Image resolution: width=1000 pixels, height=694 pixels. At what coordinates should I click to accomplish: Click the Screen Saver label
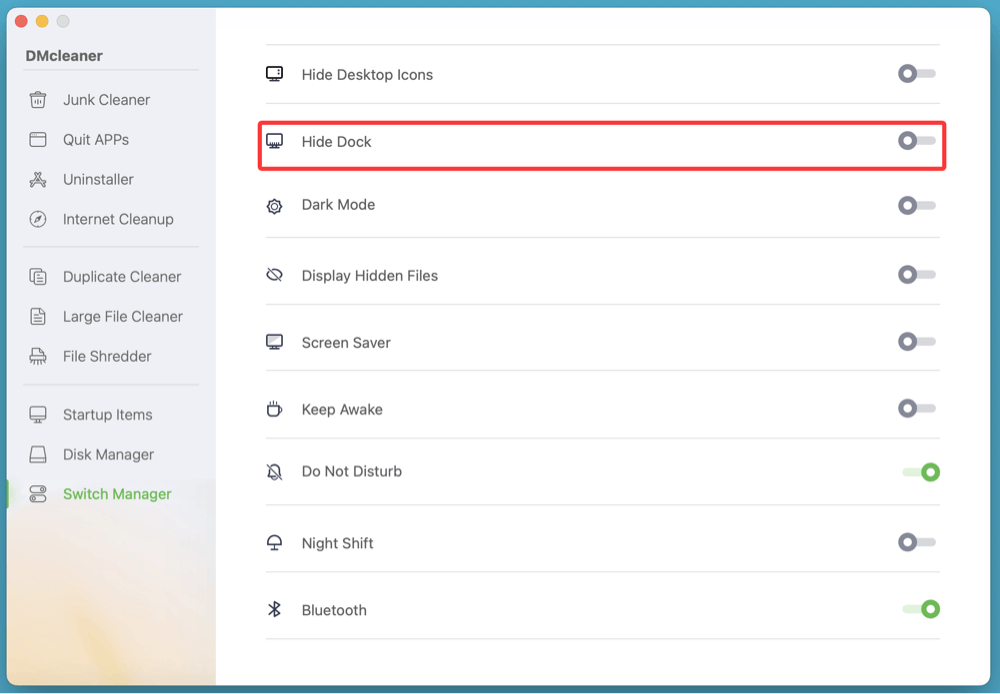tap(346, 343)
